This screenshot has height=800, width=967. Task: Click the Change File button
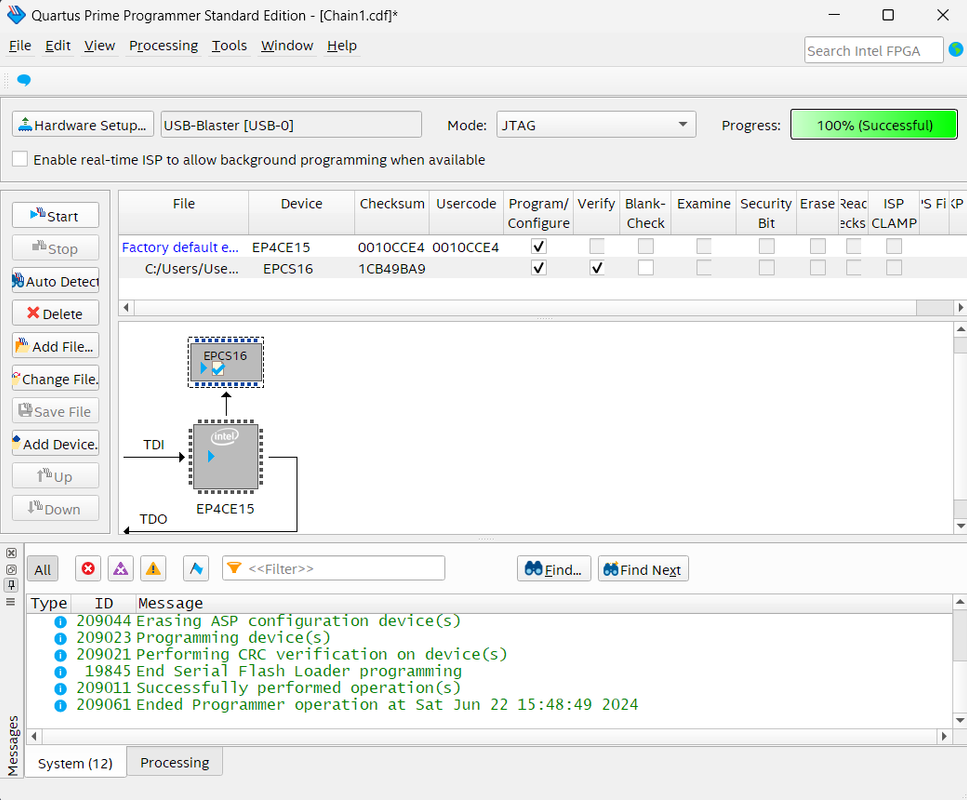56,379
